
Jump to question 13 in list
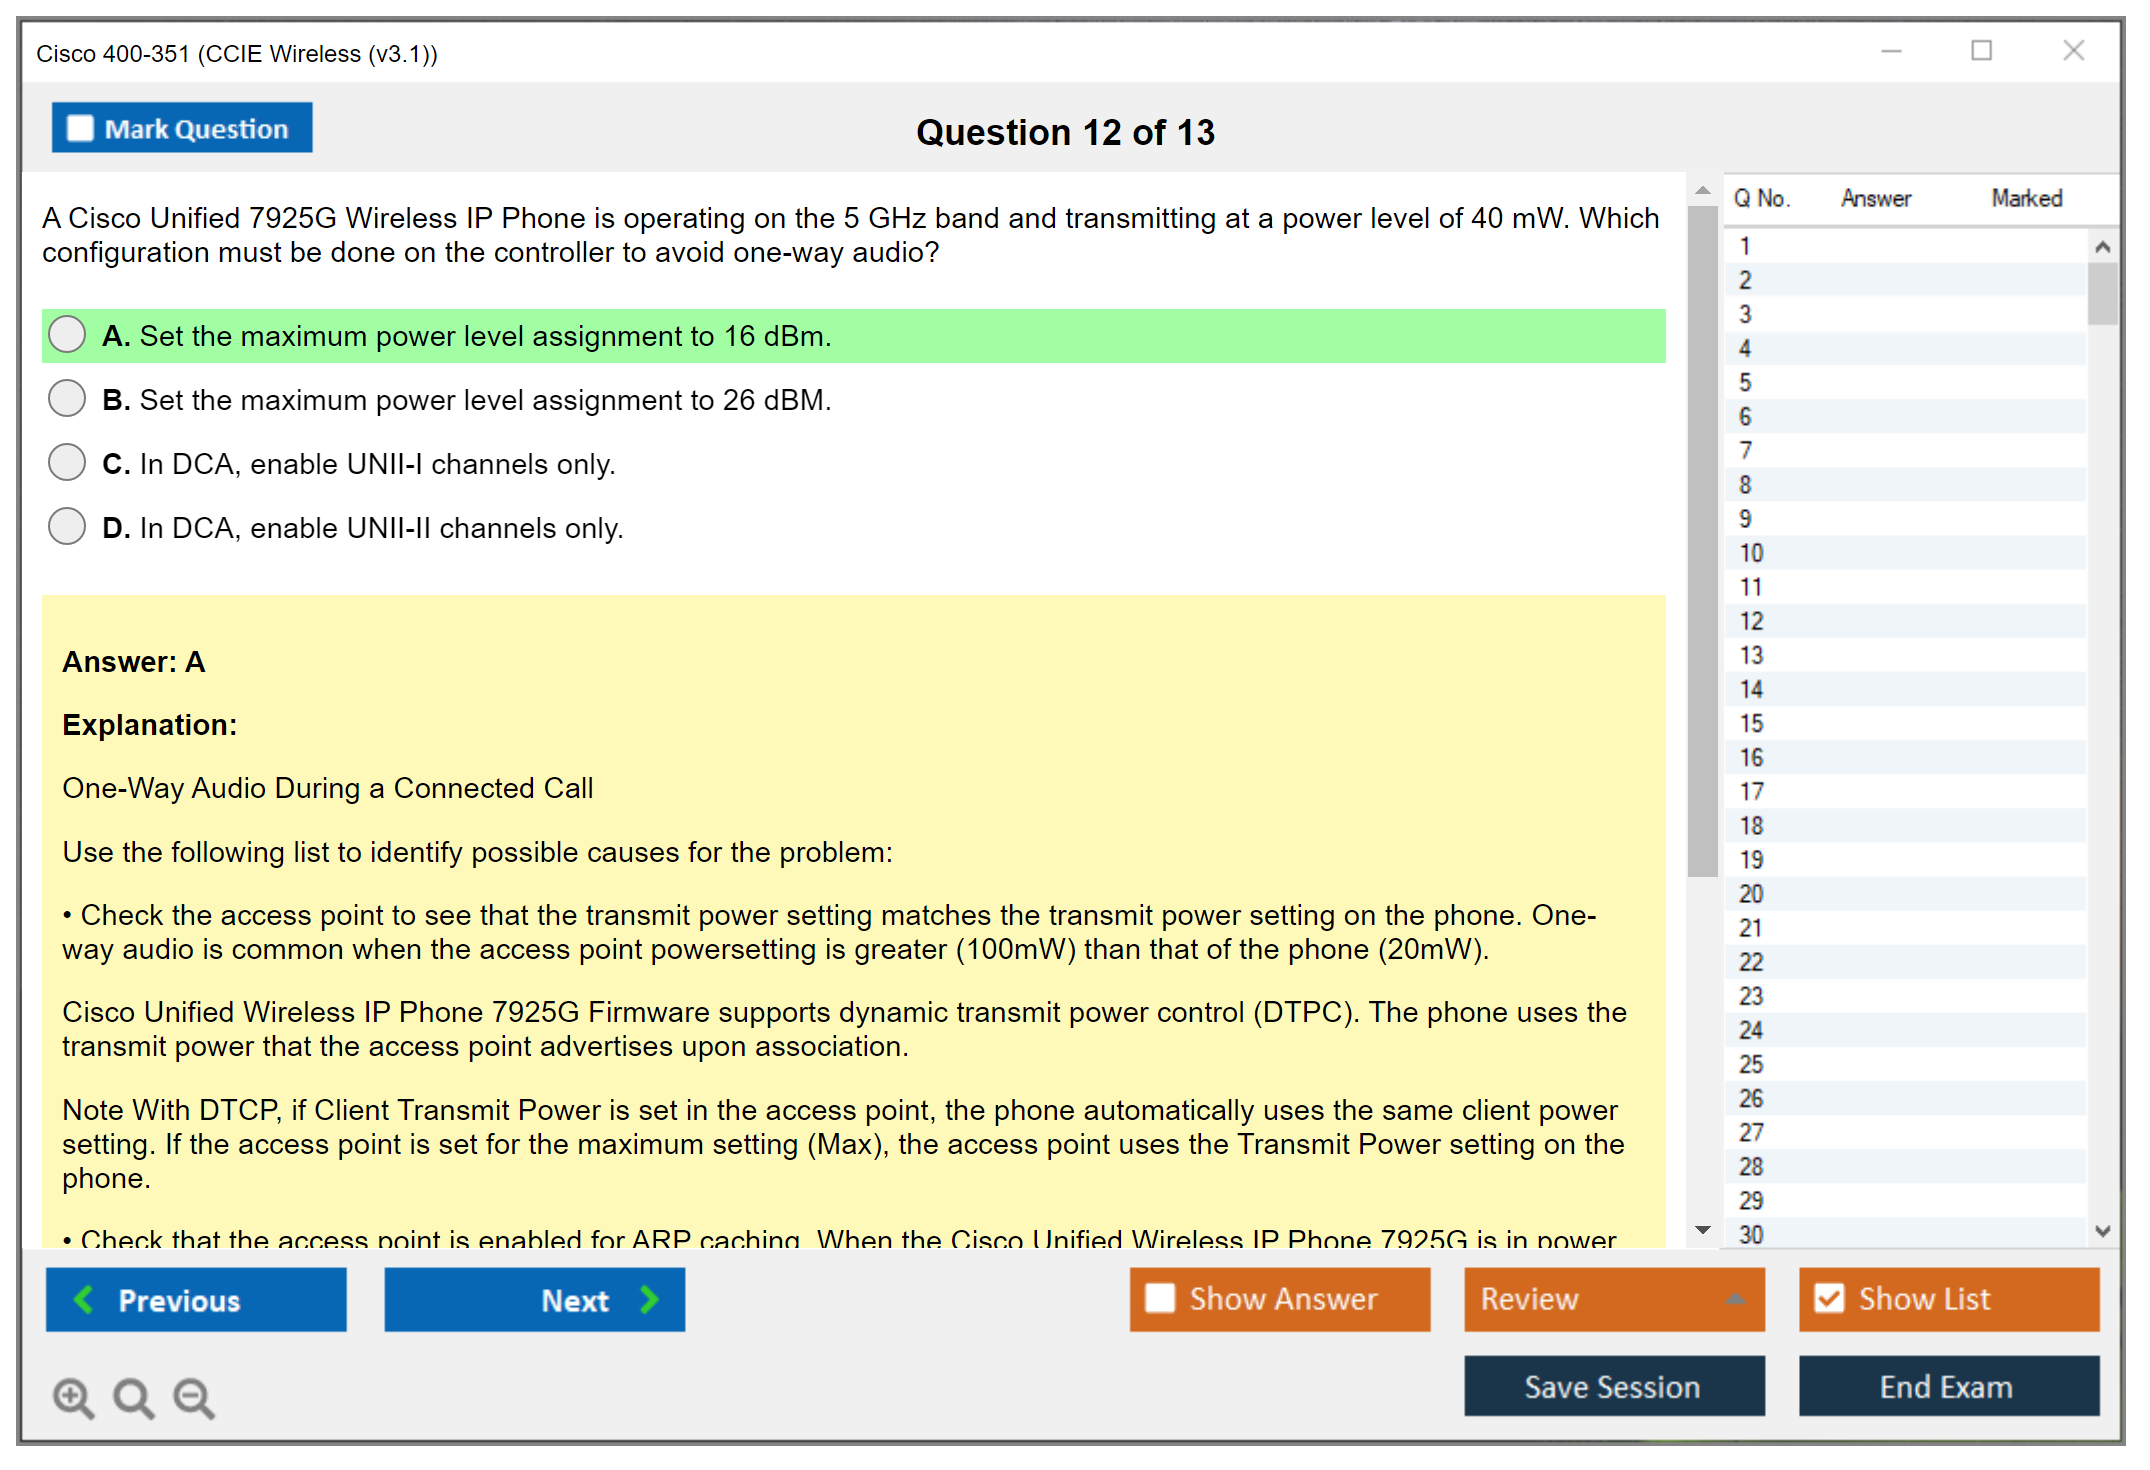point(1751,655)
